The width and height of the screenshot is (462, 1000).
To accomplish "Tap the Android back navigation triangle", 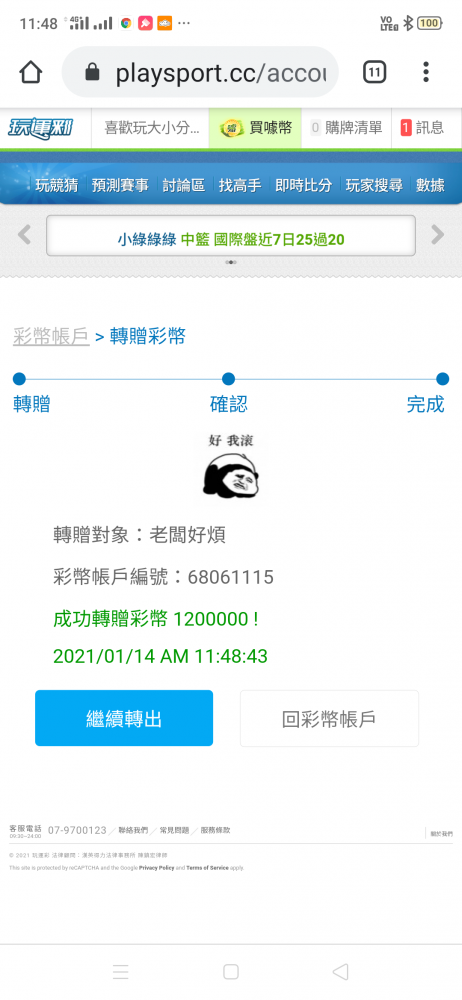I will 340,971.
